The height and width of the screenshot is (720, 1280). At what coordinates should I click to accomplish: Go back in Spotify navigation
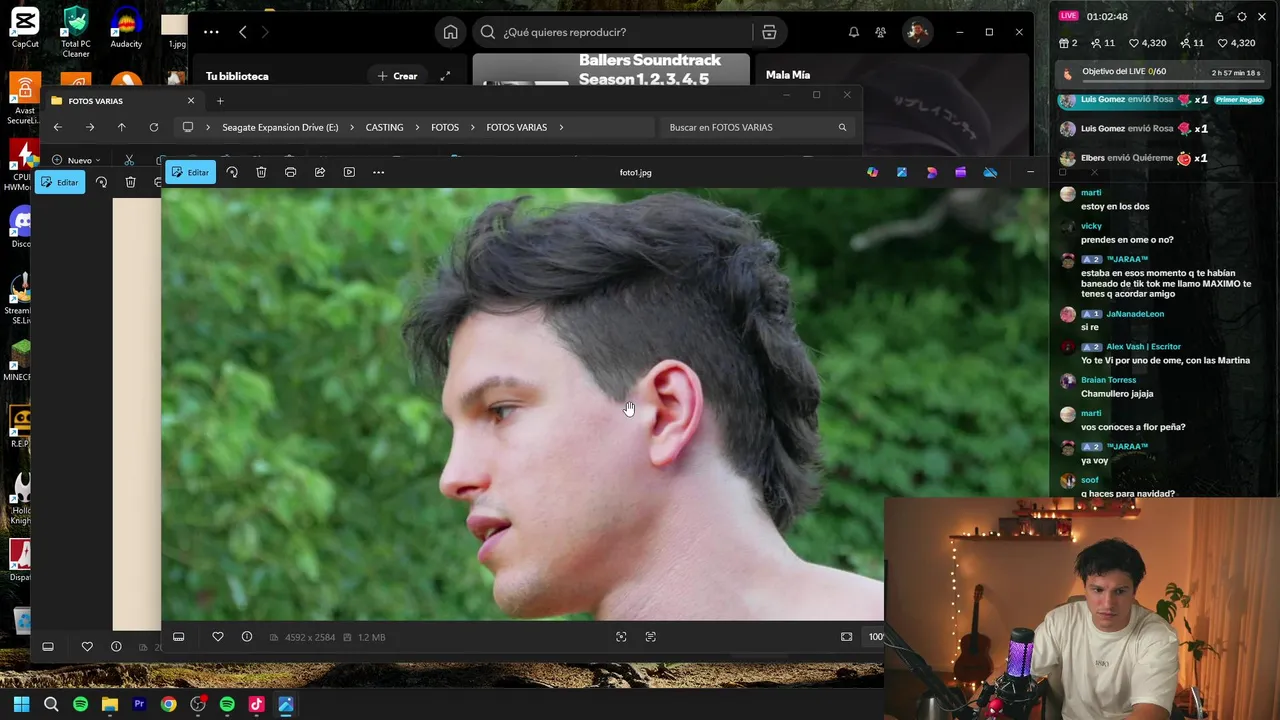[x=243, y=32]
